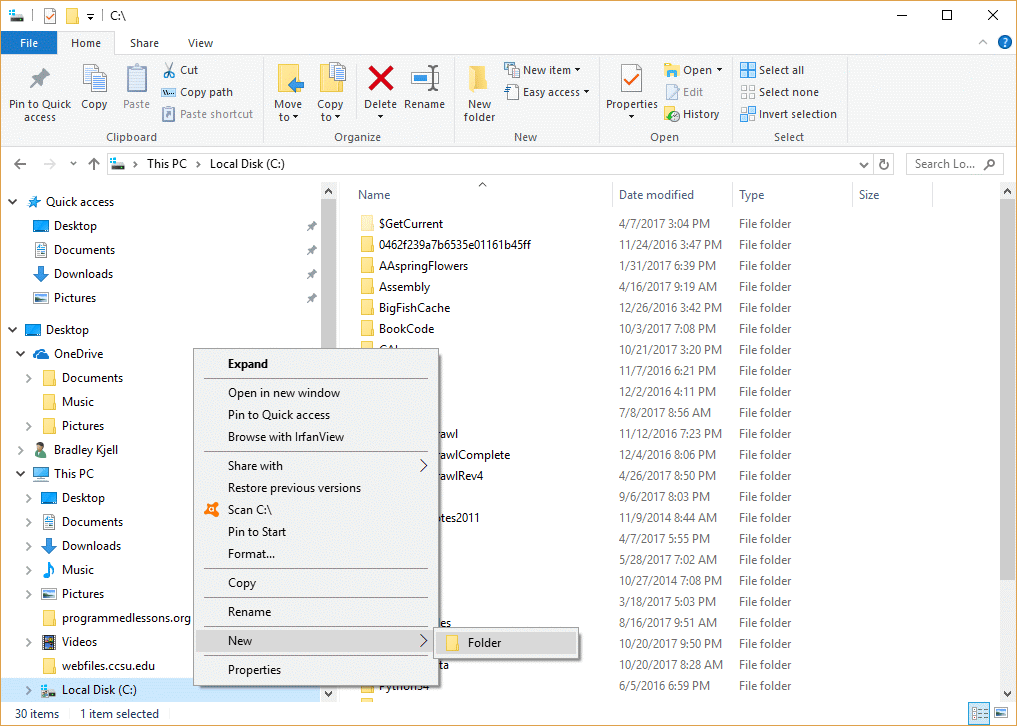Choose Copy path in the ribbon
Viewport: 1017px width, 726px height.
click(197, 92)
